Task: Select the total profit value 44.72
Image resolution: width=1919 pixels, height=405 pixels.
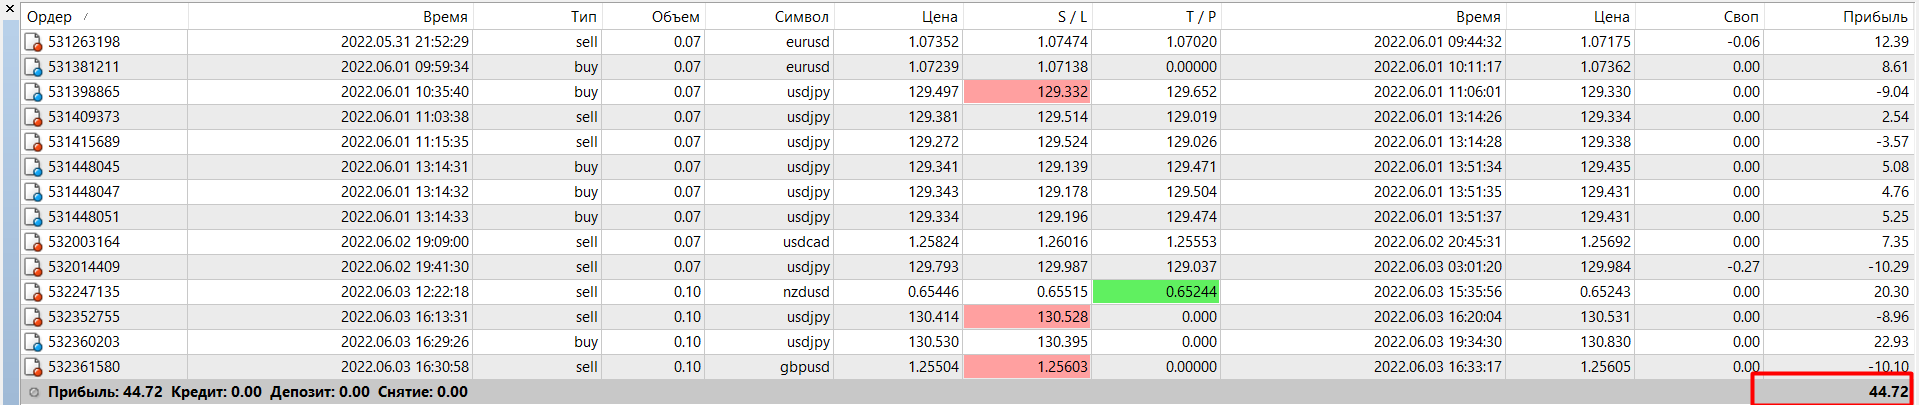Action: [x=1888, y=392]
